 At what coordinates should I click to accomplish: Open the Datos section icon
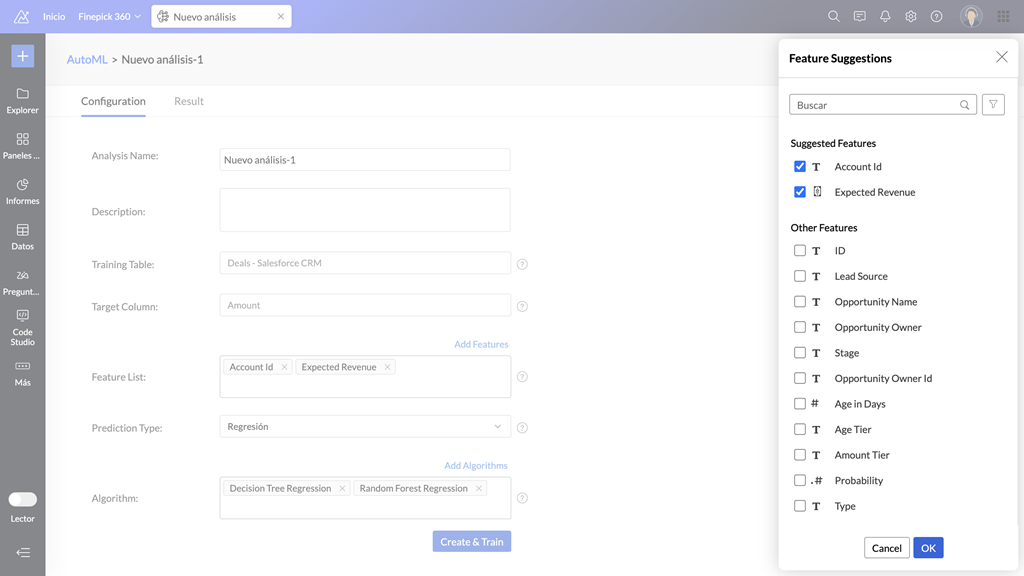22,236
